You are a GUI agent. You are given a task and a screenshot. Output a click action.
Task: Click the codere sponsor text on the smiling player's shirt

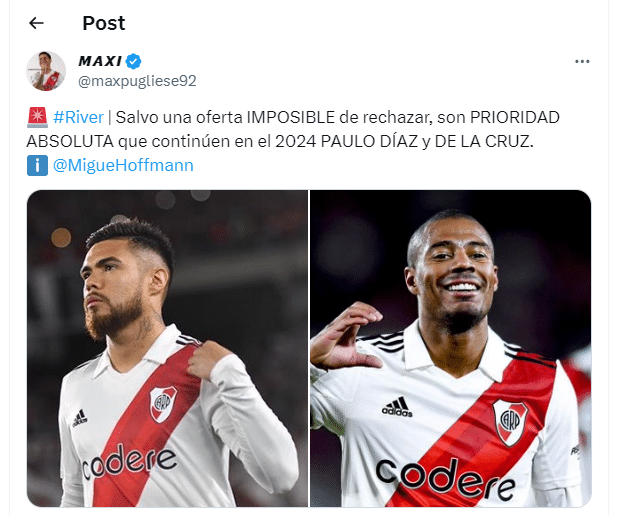point(445,480)
